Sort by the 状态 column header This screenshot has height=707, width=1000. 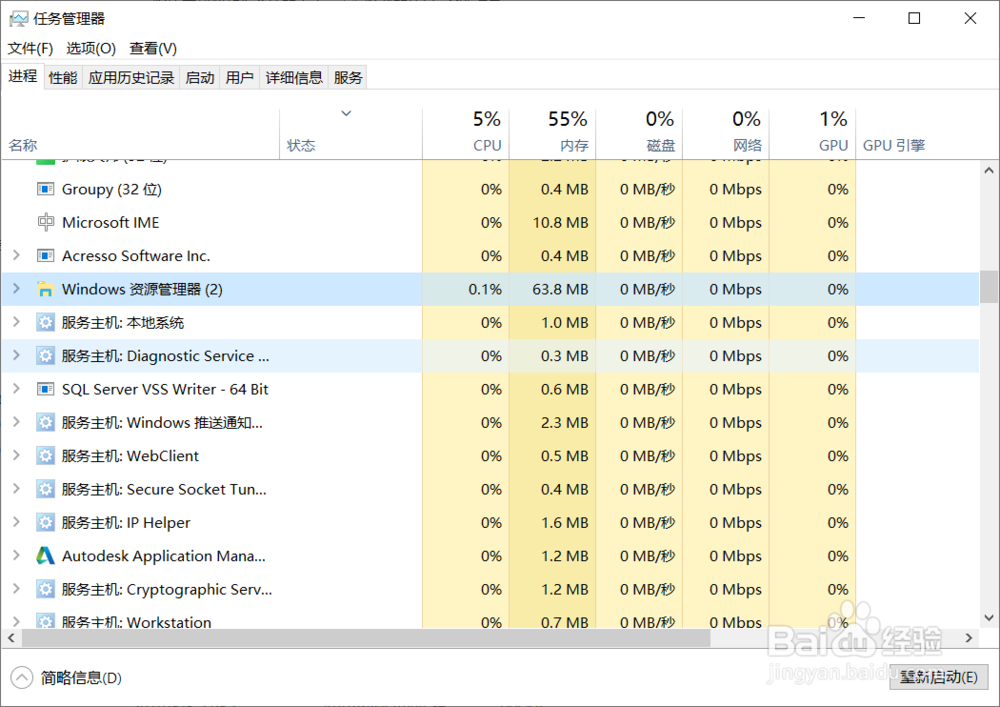pos(351,133)
